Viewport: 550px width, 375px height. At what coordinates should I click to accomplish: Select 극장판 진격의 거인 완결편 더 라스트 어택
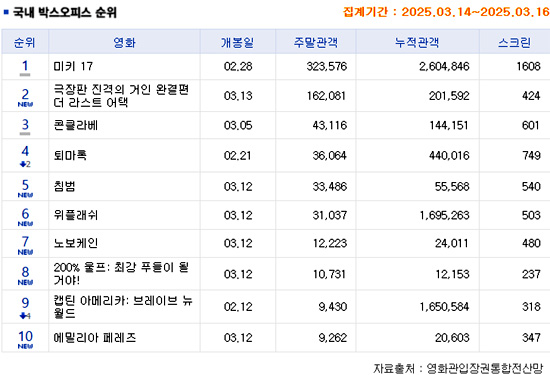pos(121,96)
